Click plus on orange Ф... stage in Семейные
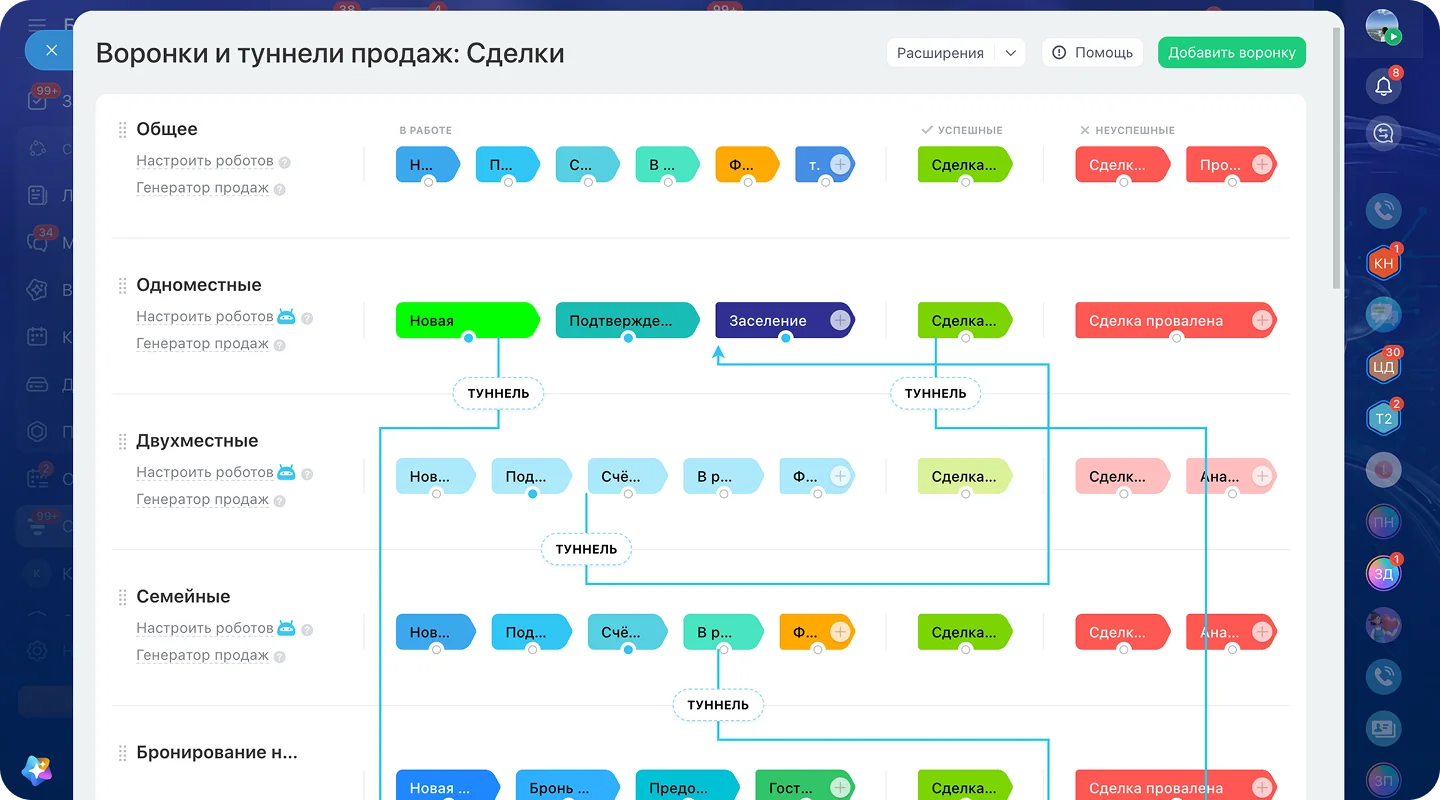The width and height of the screenshot is (1440, 800). coord(840,632)
